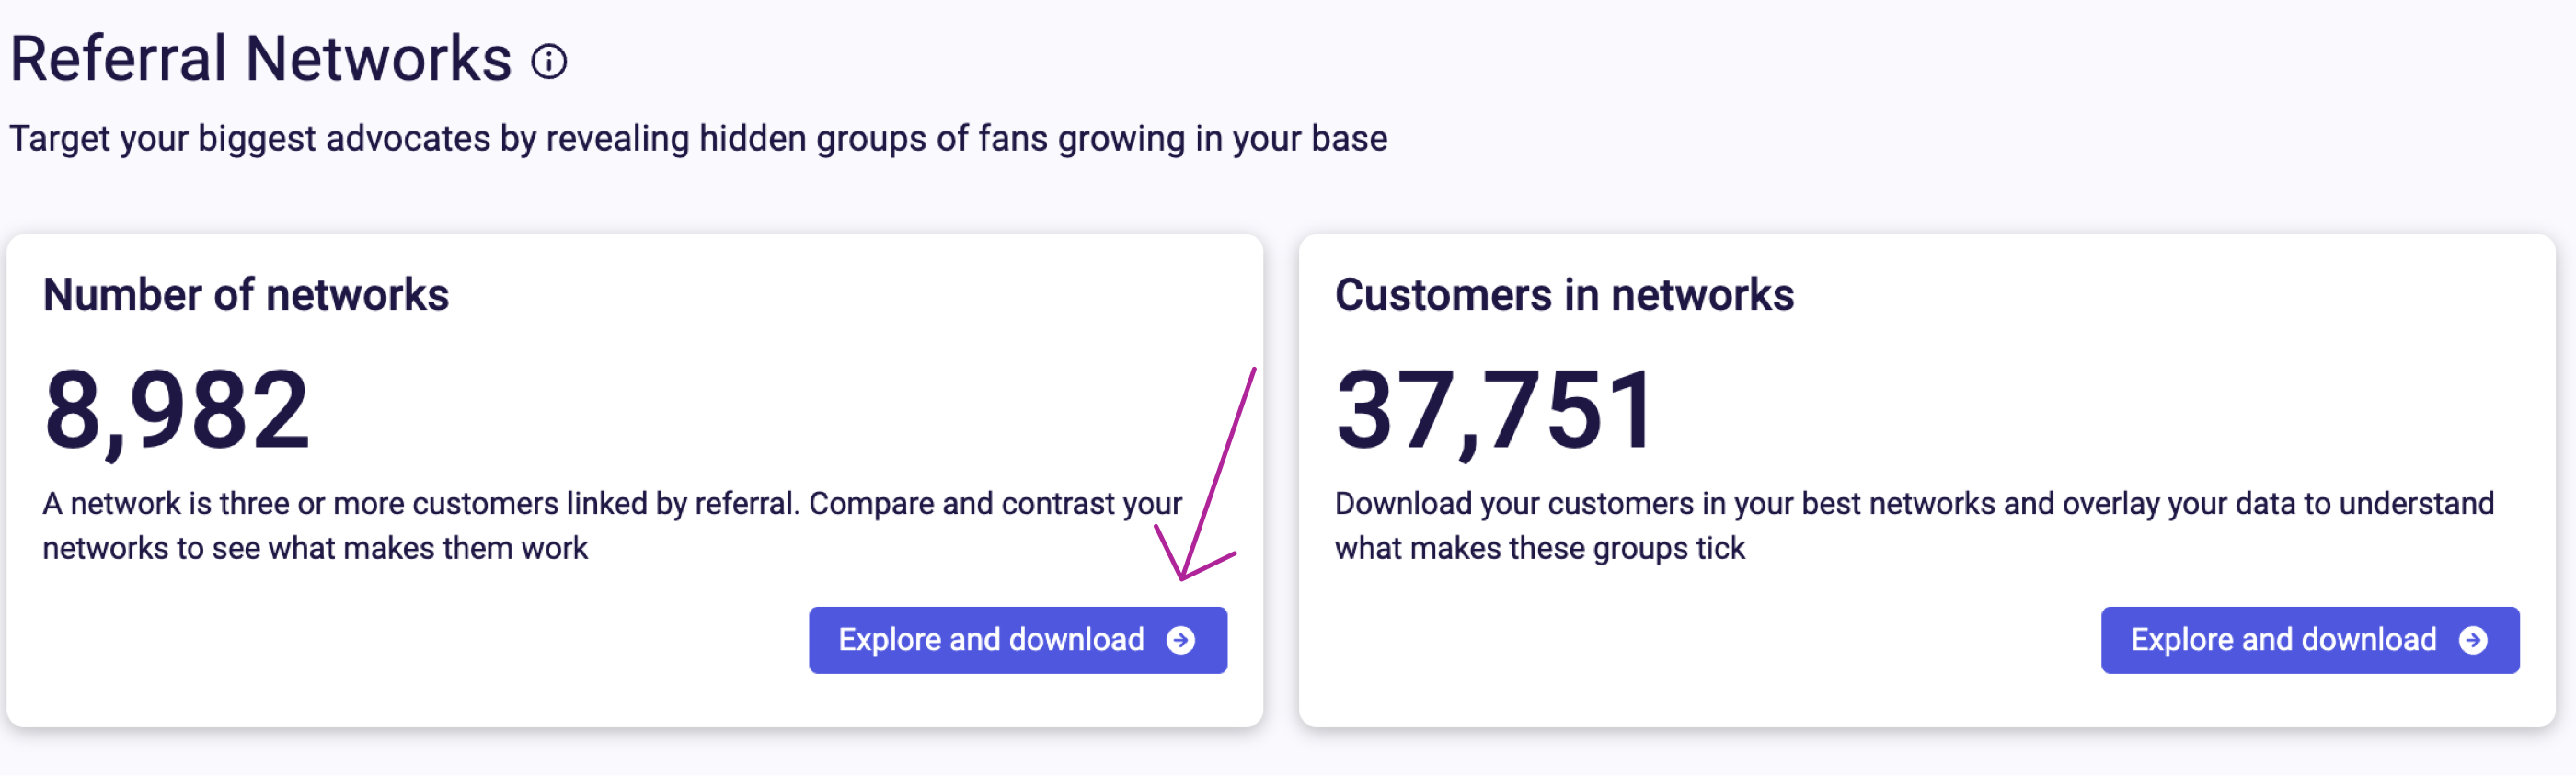Click 'what makes these groups tick' line
This screenshot has width=2576, height=776.
click(x=1540, y=549)
